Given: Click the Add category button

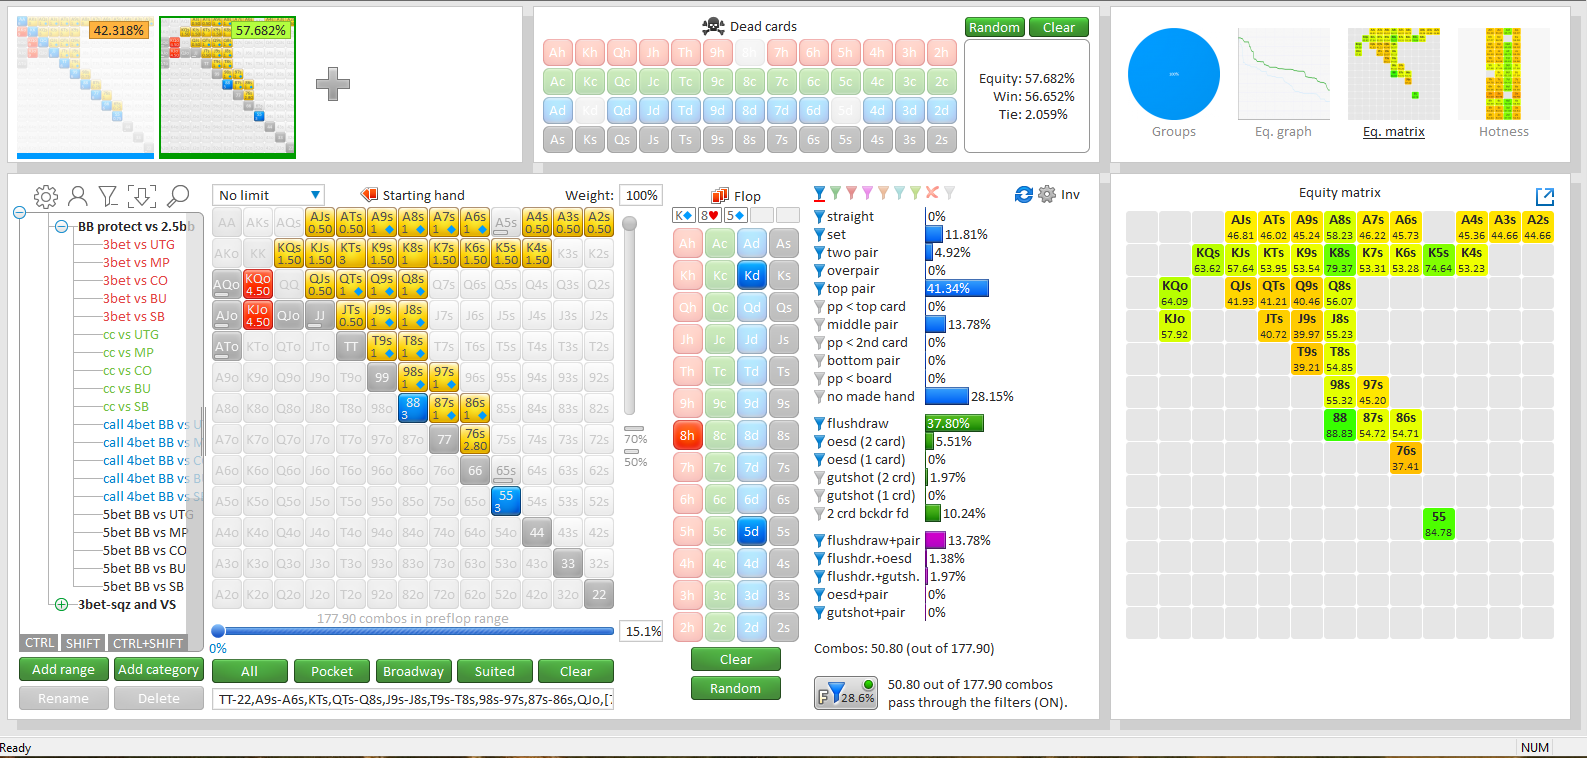Looking at the screenshot, I should click(x=158, y=670).
